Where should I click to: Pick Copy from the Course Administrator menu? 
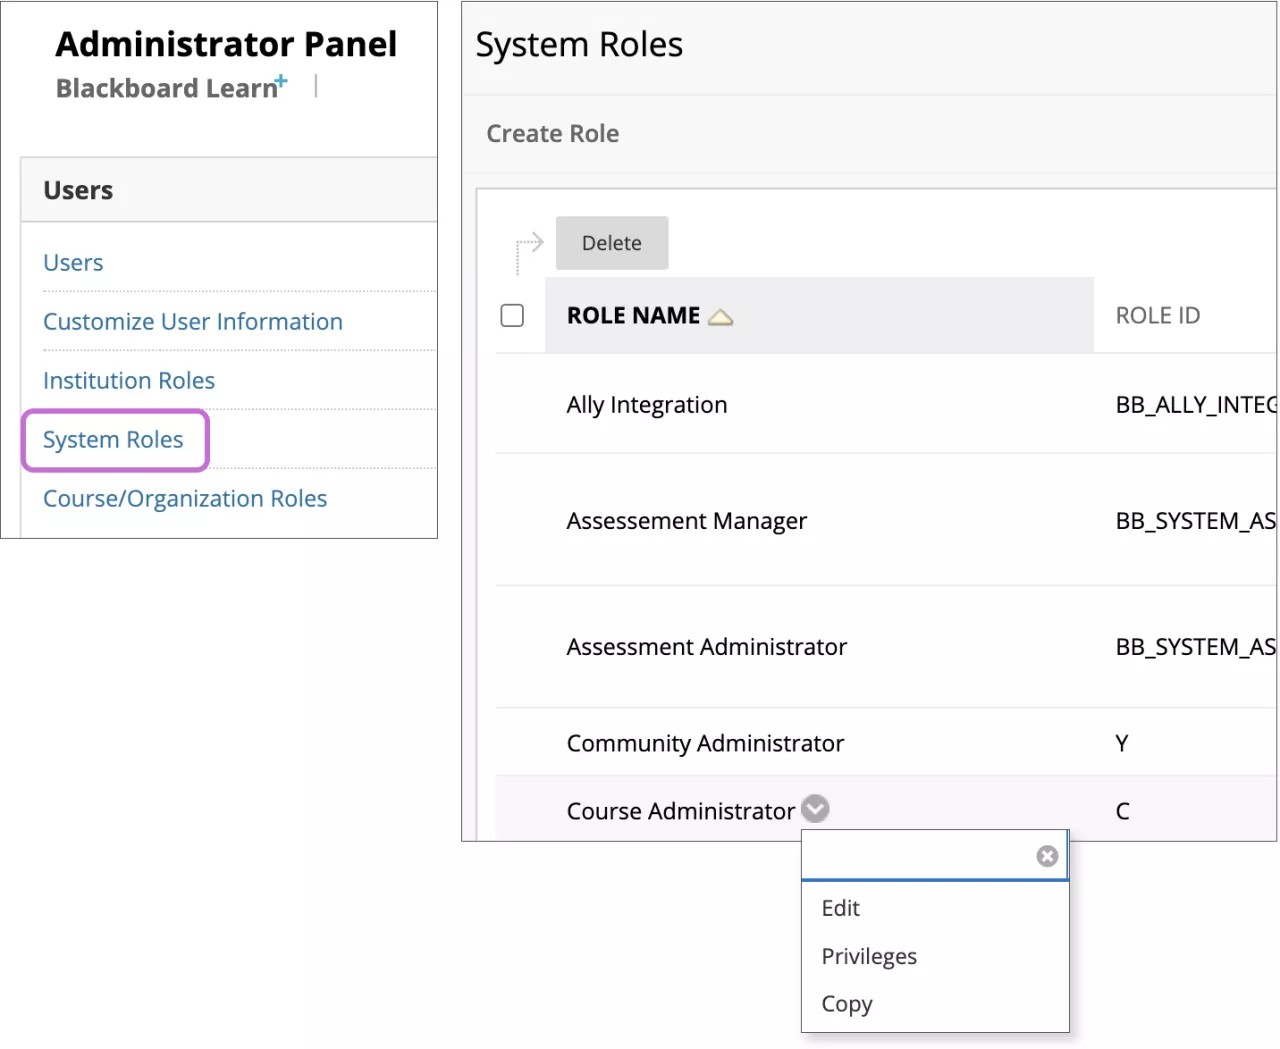point(846,1003)
